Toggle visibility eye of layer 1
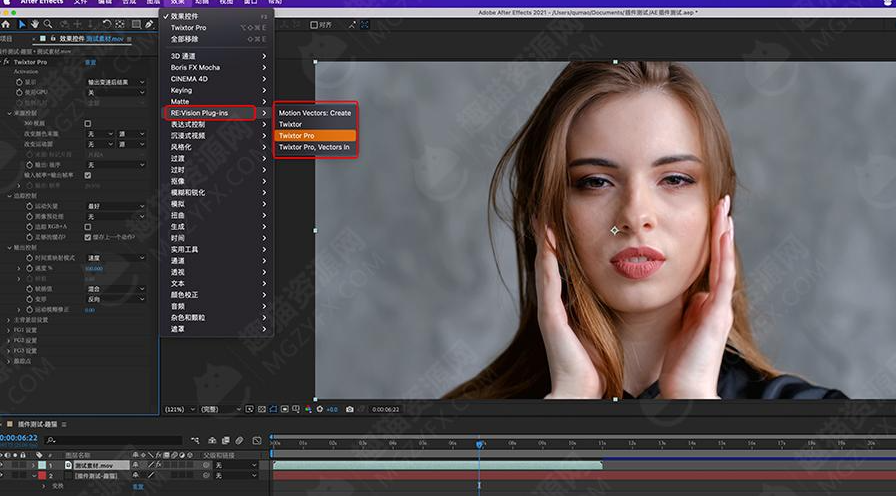896x496 pixels. click(x=3, y=465)
